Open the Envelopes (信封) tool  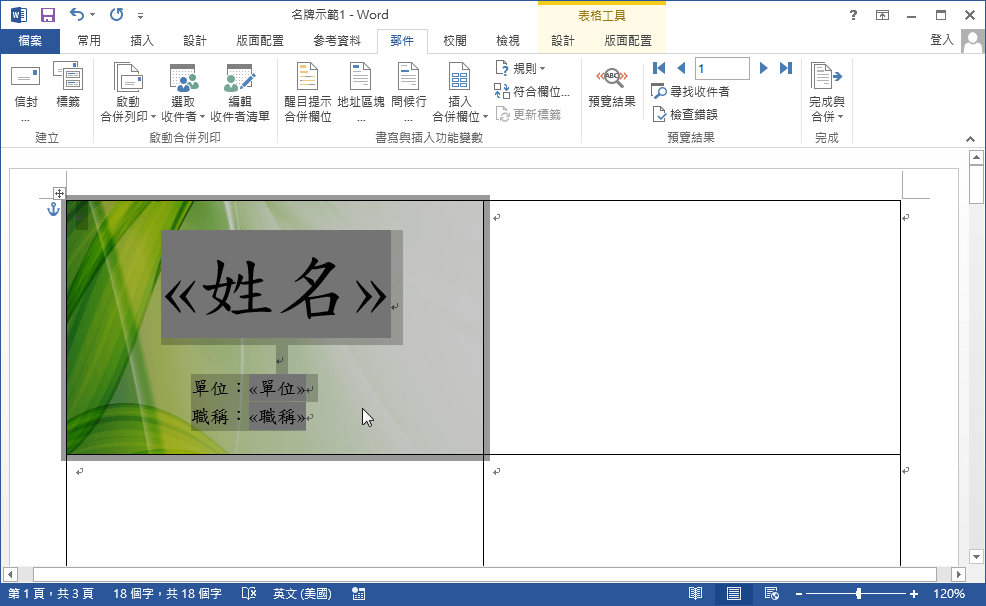24,88
